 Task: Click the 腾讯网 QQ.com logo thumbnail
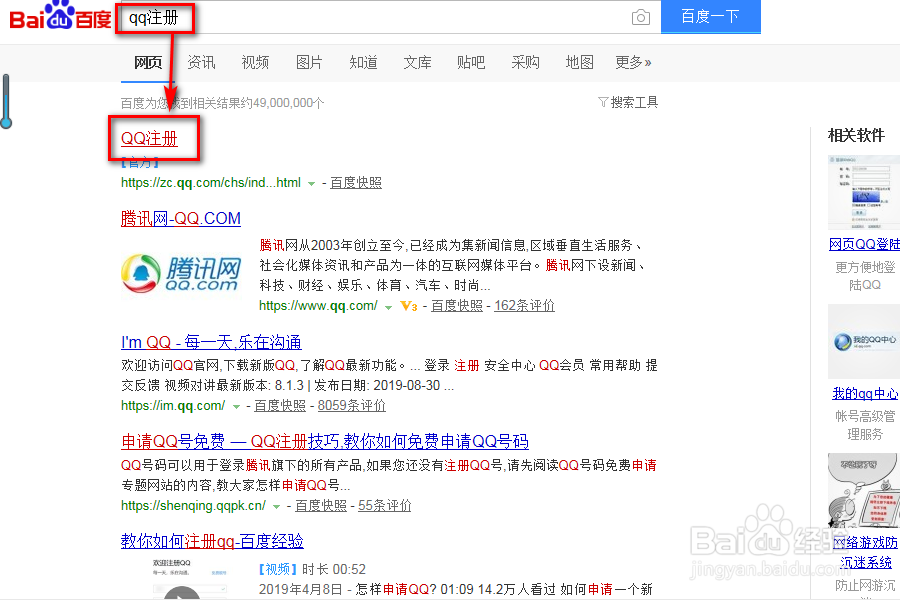[181, 274]
